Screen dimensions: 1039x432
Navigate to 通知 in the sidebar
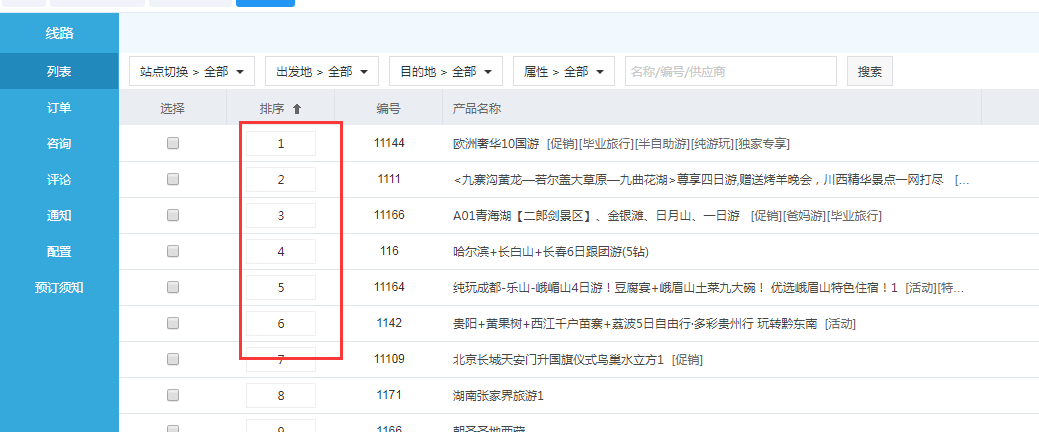59,215
